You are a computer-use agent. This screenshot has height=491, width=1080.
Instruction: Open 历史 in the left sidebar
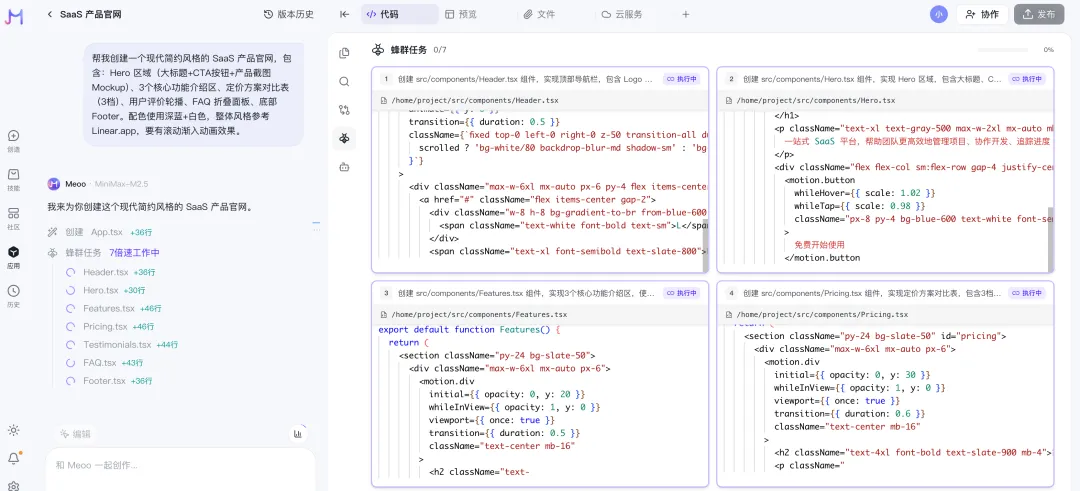pyautogui.click(x=14, y=296)
